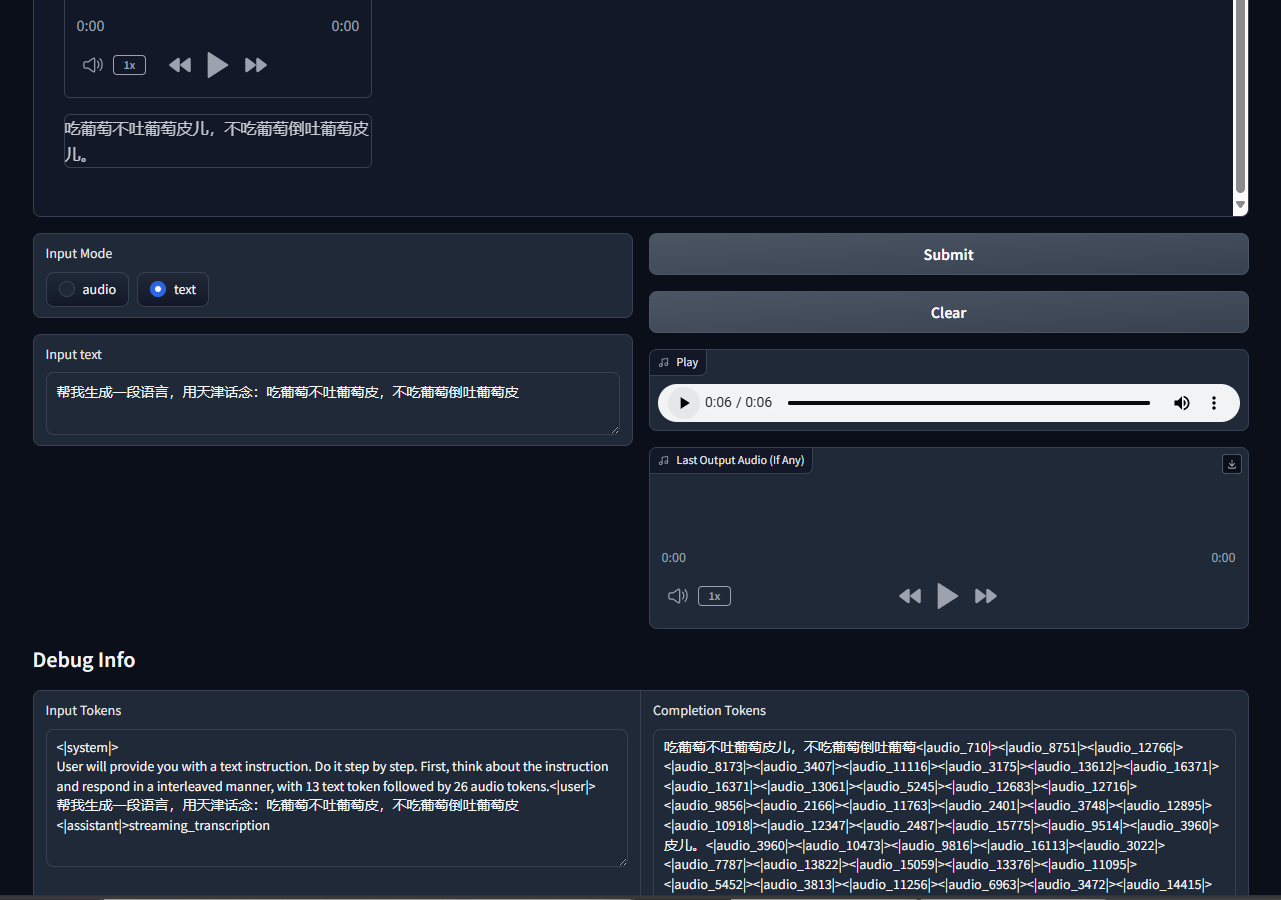Play the 0:06 generated audio clip
The image size is (1281, 900).
[684, 403]
